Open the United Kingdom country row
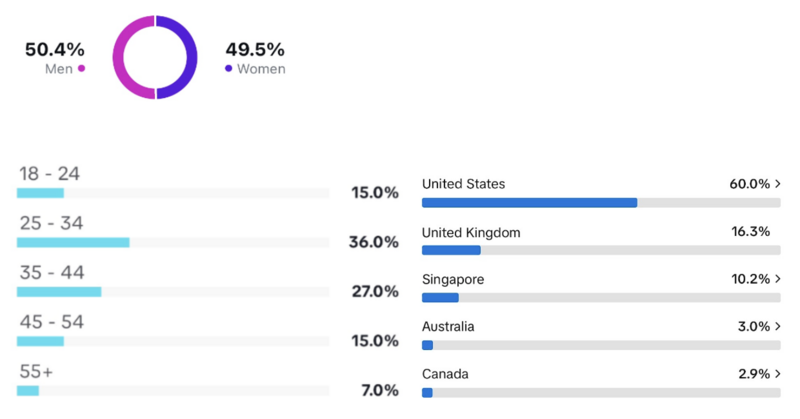Screen dimensions: 800x419 [601, 240]
